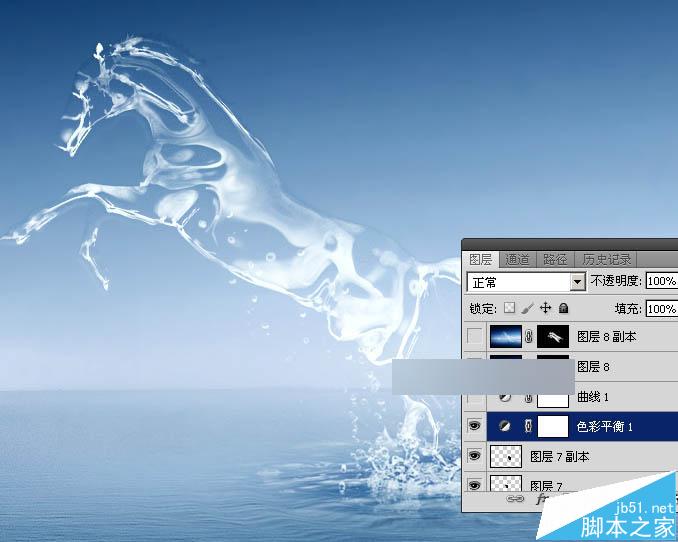Click the 图层 8 副本 mask thumbnail
678x542 pixels.
(553, 337)
